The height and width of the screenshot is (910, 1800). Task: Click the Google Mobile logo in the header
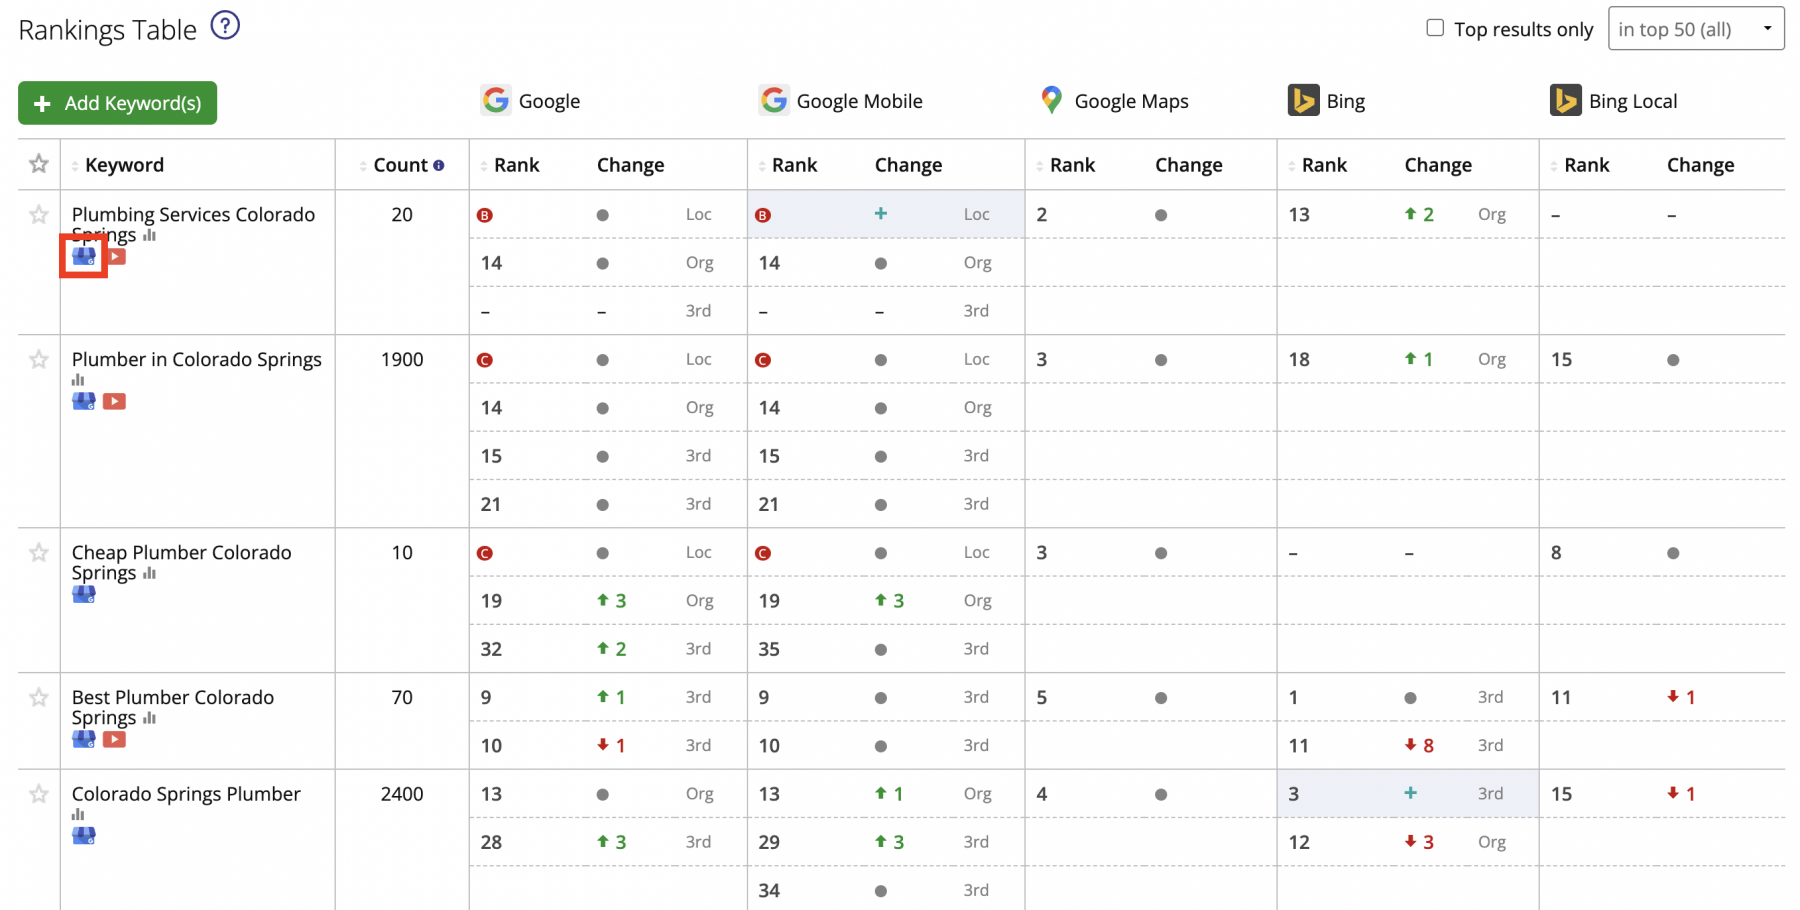pyautogui.click(x=773, y=100)
